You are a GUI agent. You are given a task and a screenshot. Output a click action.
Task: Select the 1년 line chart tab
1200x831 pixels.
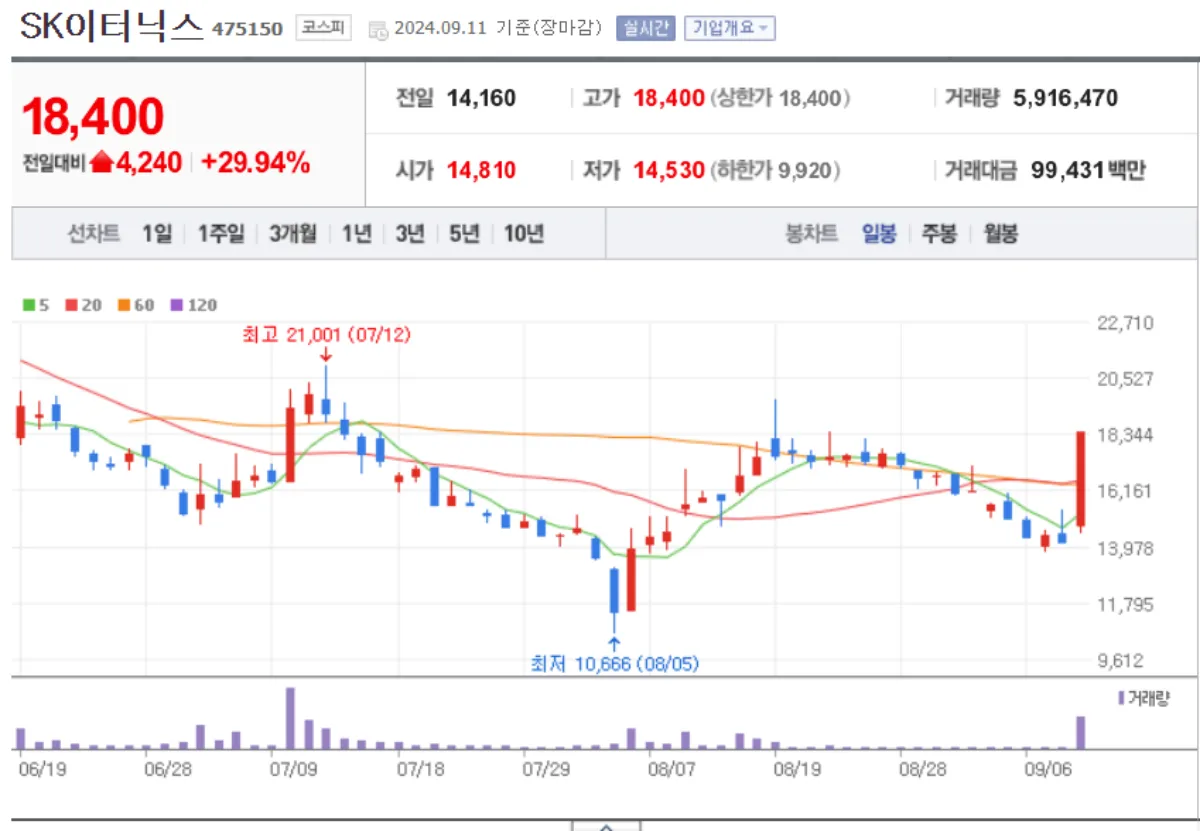tap(356, 234)
